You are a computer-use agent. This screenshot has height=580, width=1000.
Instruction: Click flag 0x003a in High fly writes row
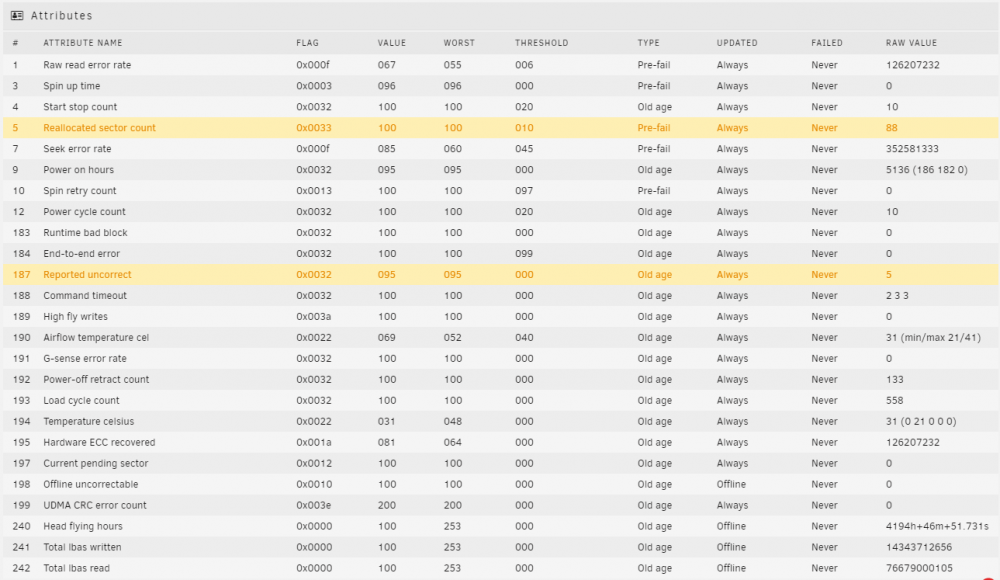314,316
